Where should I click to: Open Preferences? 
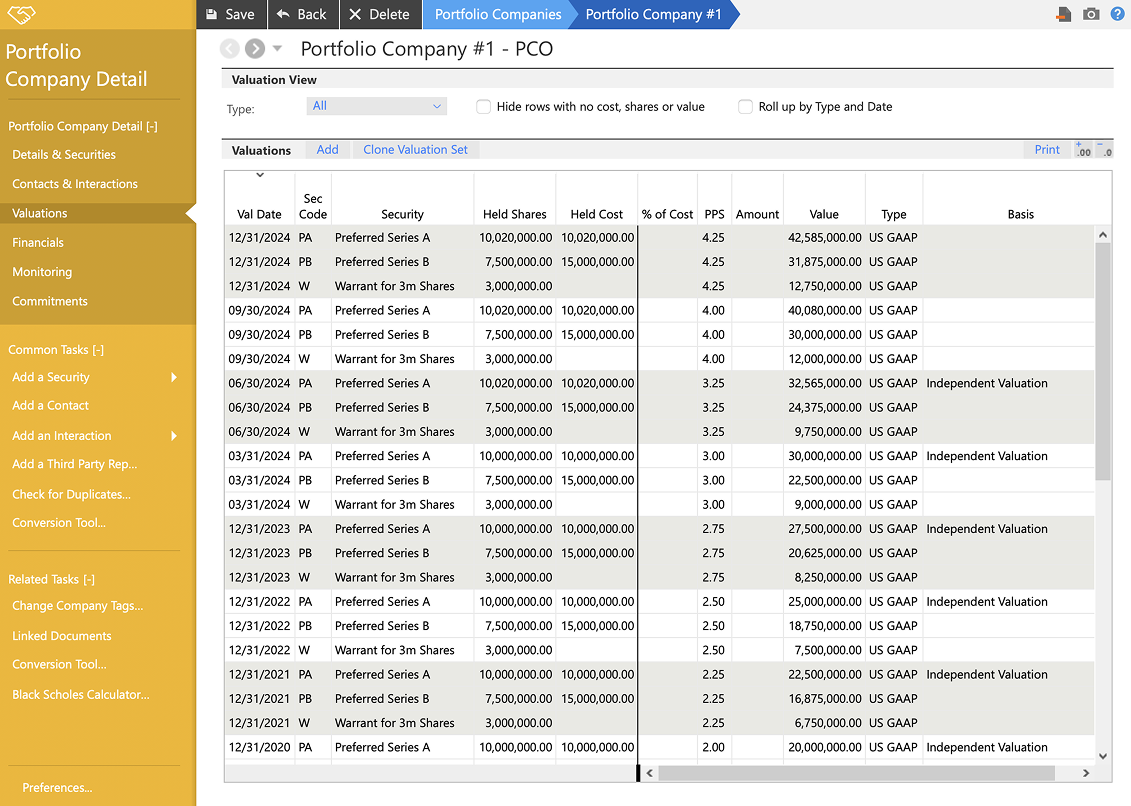[57, 788]
